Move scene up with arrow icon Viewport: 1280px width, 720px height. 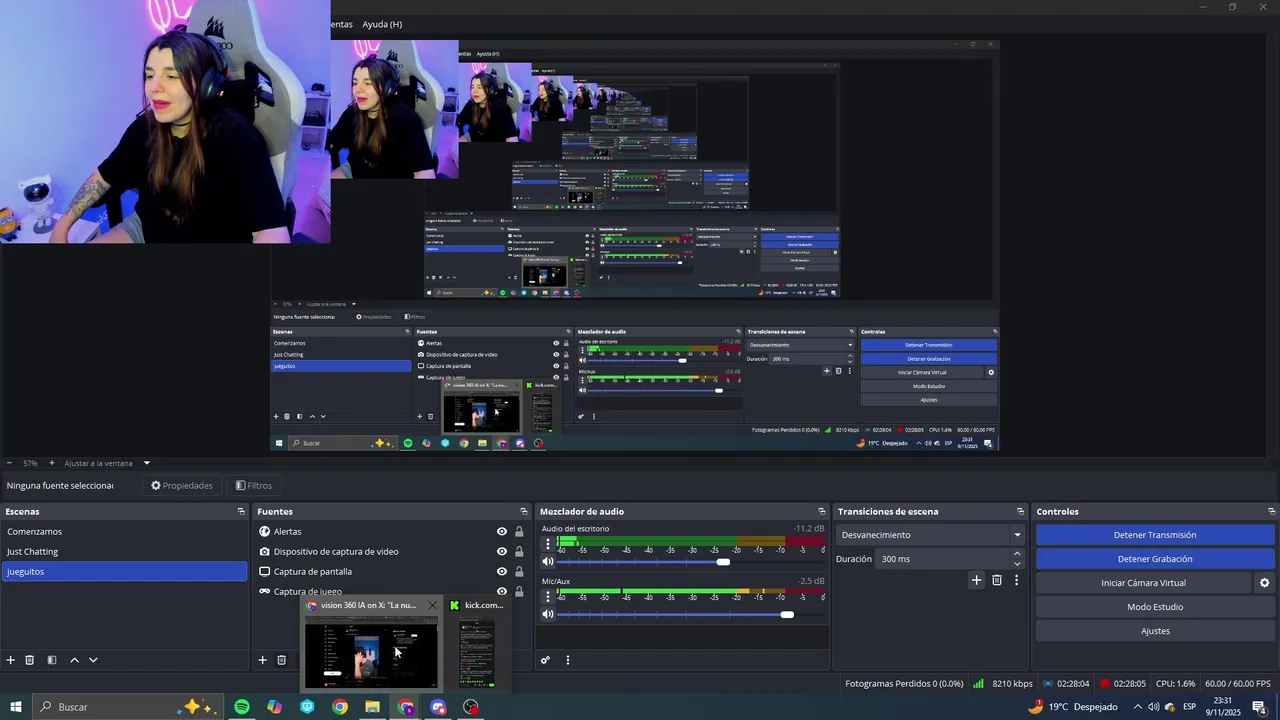74,660
